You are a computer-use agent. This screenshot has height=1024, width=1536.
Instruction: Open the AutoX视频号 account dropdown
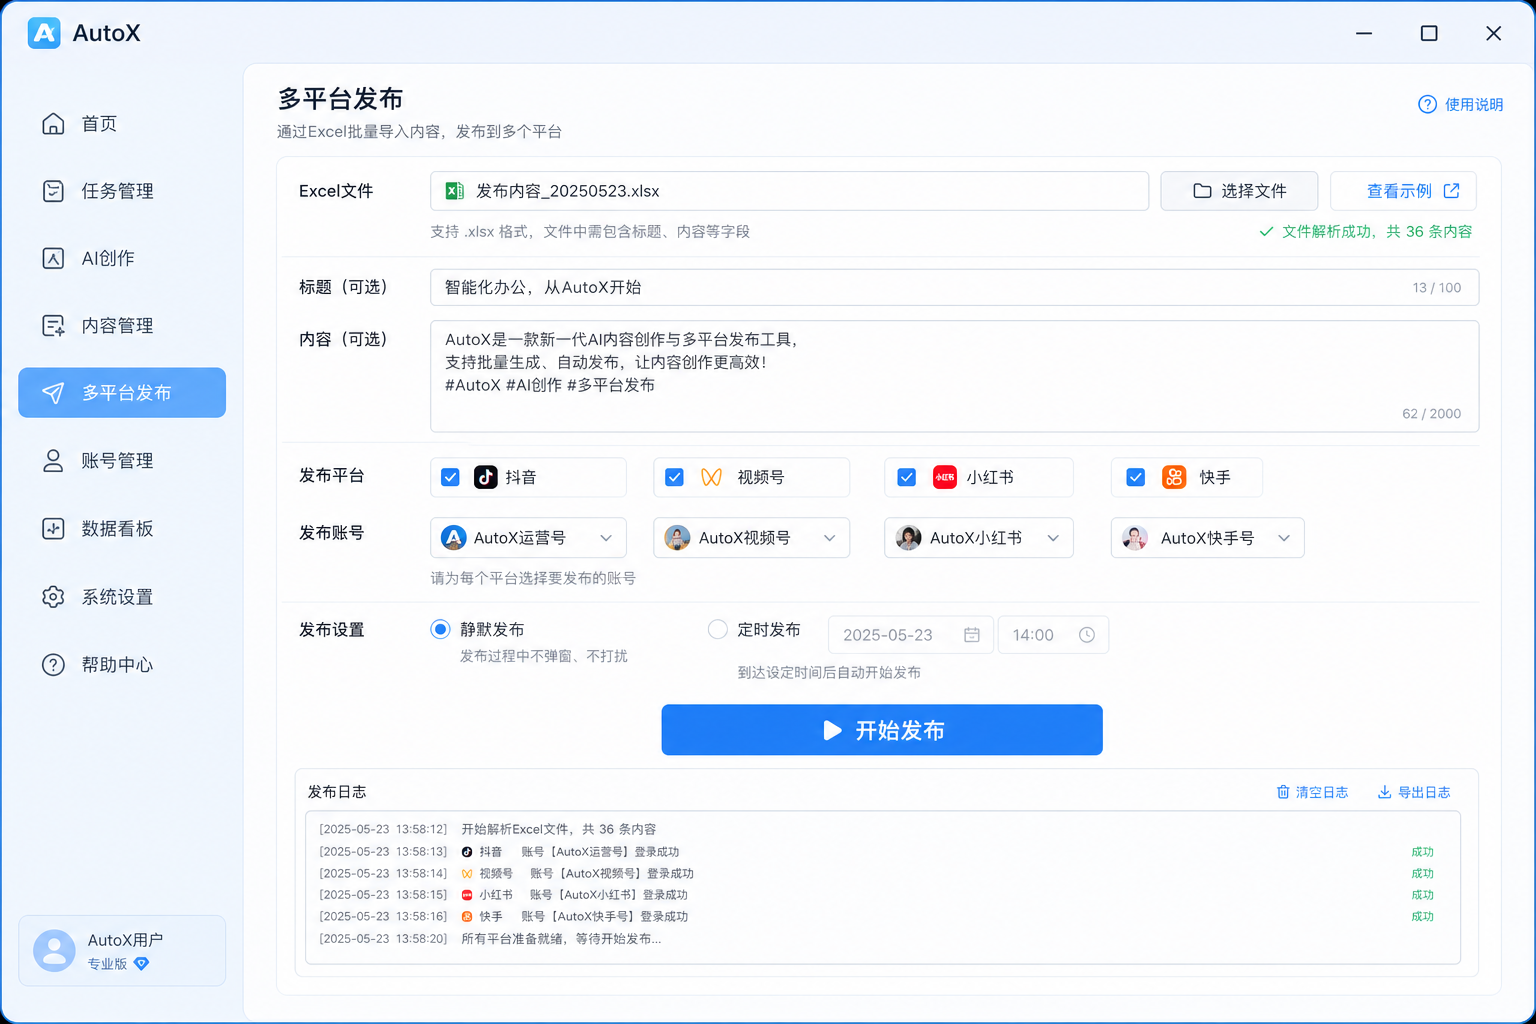(x=751, y=538)
